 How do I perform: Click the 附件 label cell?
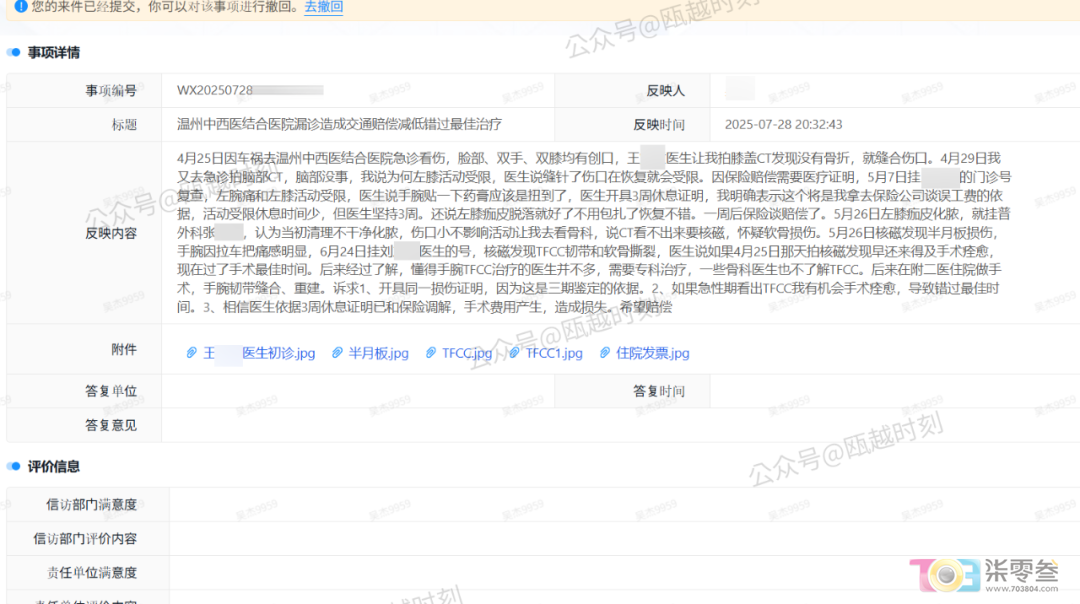[84, 350]
